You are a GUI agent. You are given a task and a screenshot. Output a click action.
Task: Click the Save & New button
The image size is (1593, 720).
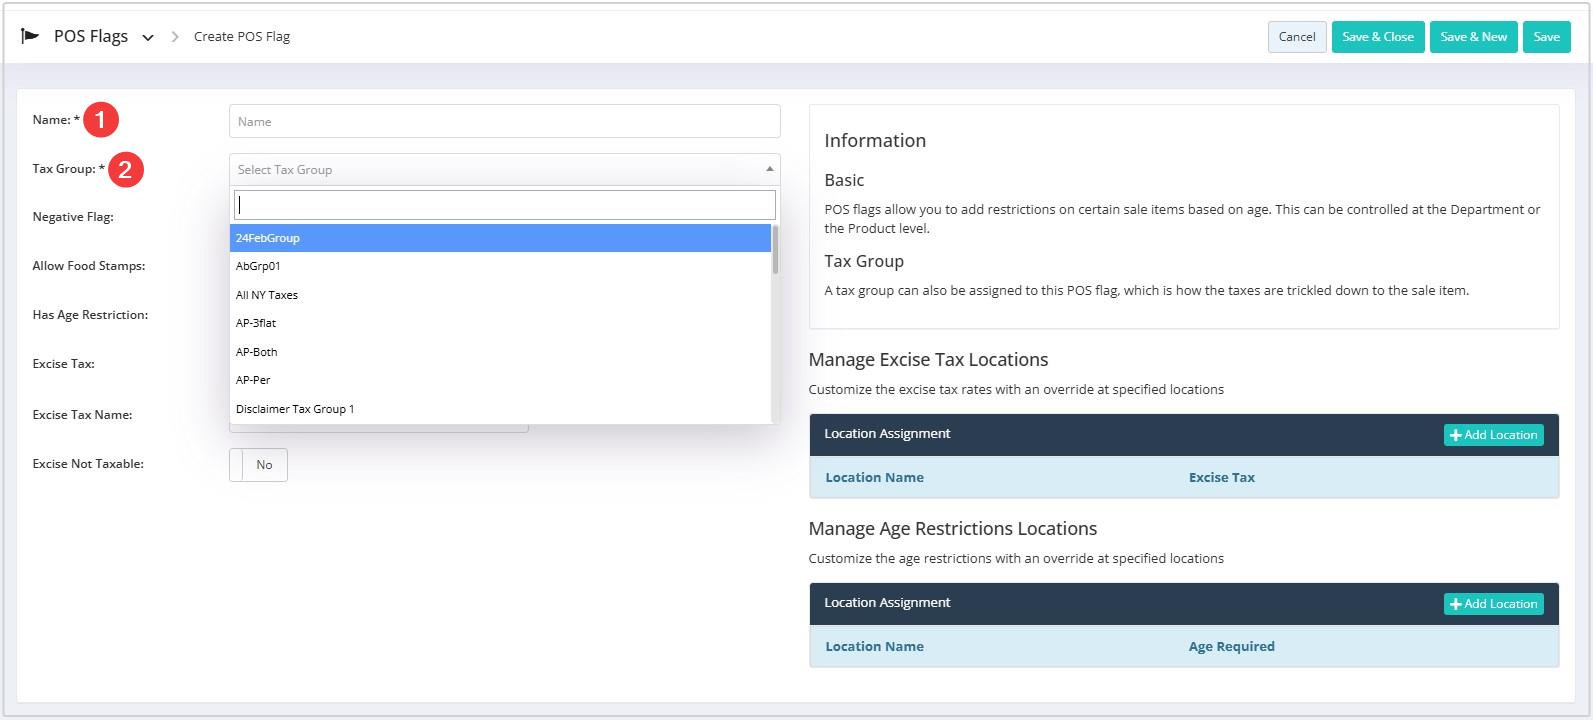[x=1473, y=37]
